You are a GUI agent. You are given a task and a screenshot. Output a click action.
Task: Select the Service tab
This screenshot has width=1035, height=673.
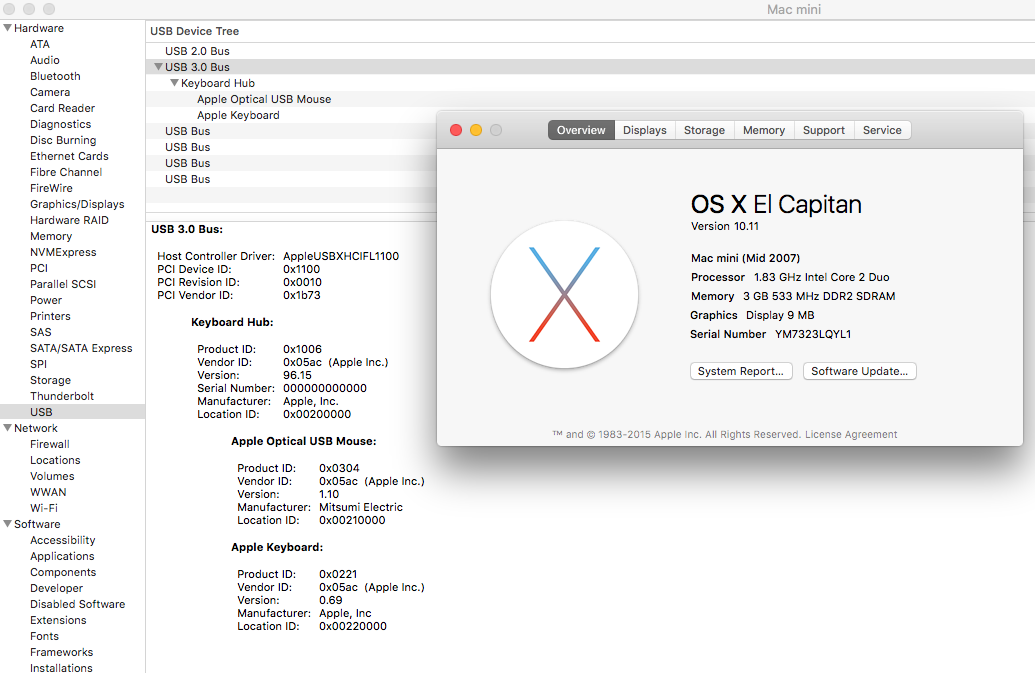882,130
